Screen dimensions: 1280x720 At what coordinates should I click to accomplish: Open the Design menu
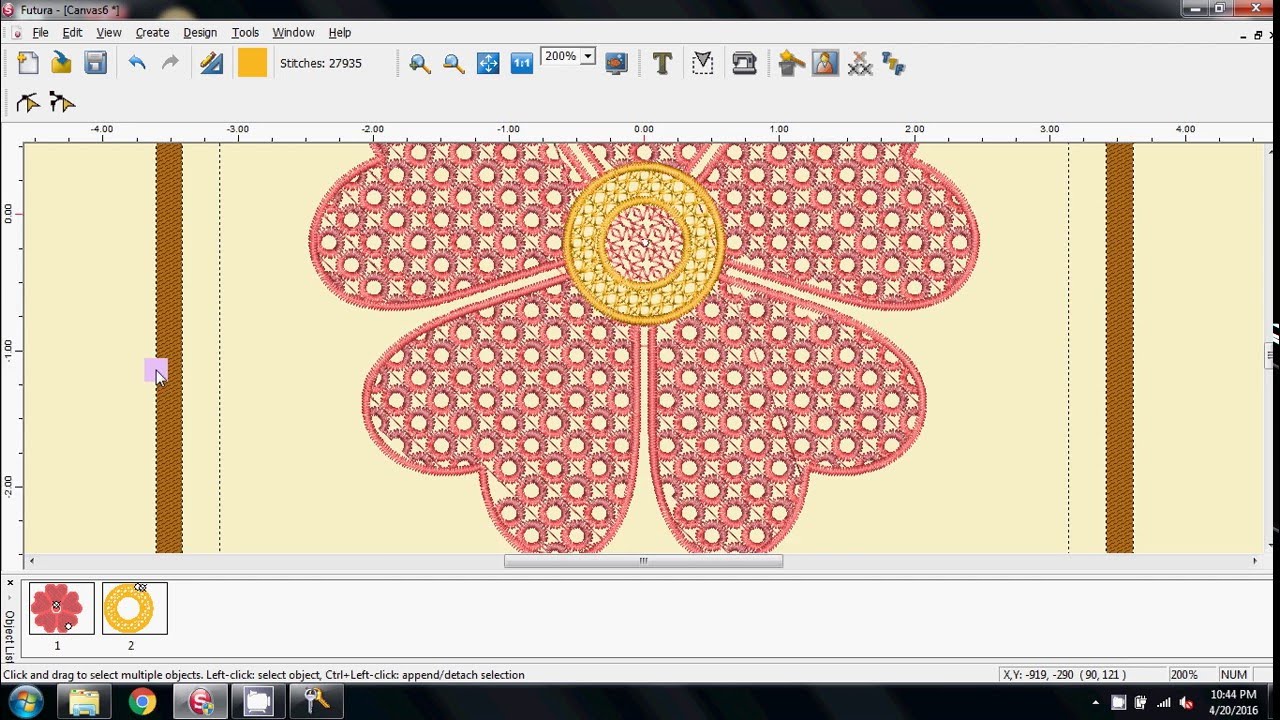(200, 33)
